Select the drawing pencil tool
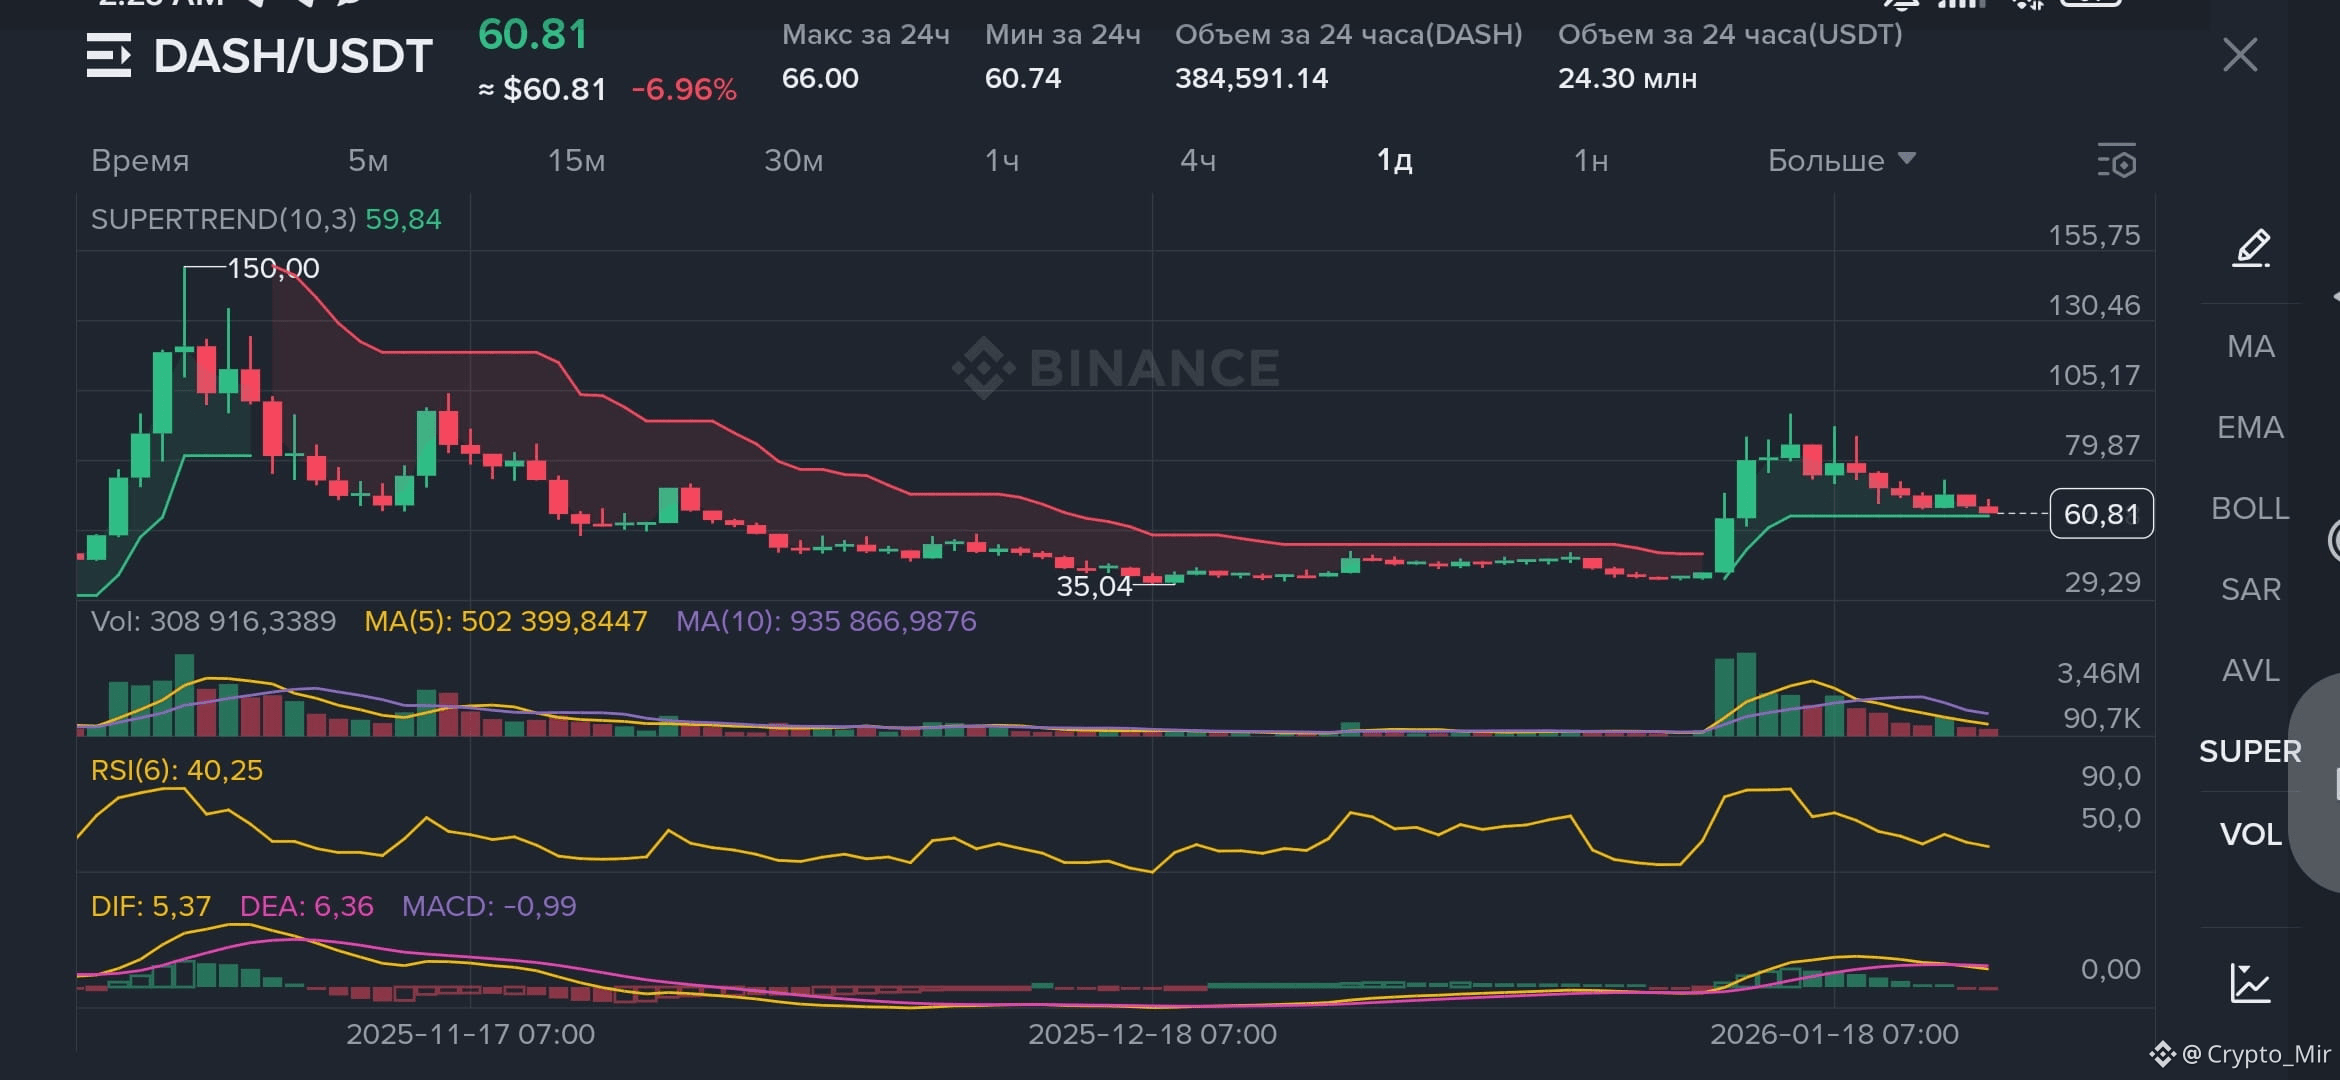This screenshot has width=2340, height=1080. [x=2251, y=248]
